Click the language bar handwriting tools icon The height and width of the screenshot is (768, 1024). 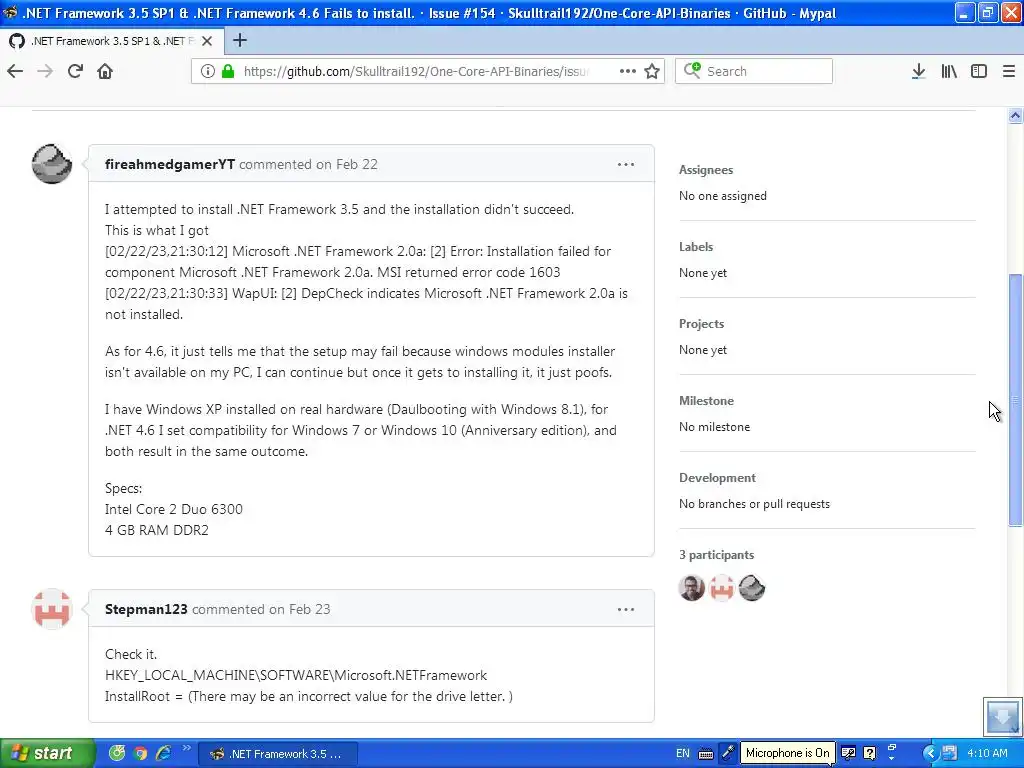click(848, 753)
